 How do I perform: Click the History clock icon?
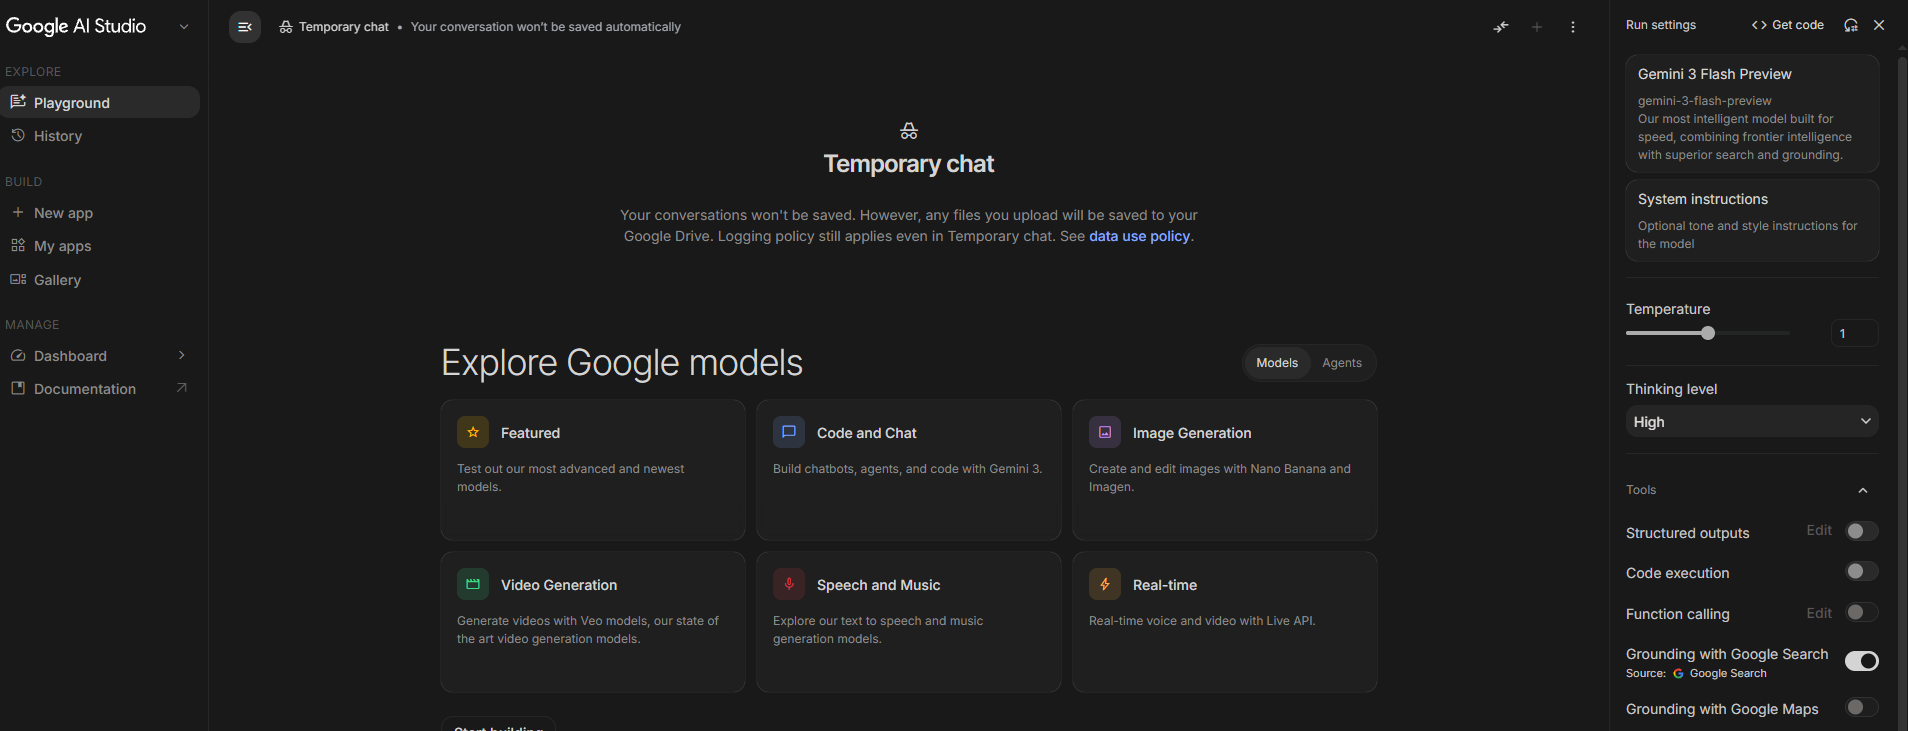pos(18,135)
